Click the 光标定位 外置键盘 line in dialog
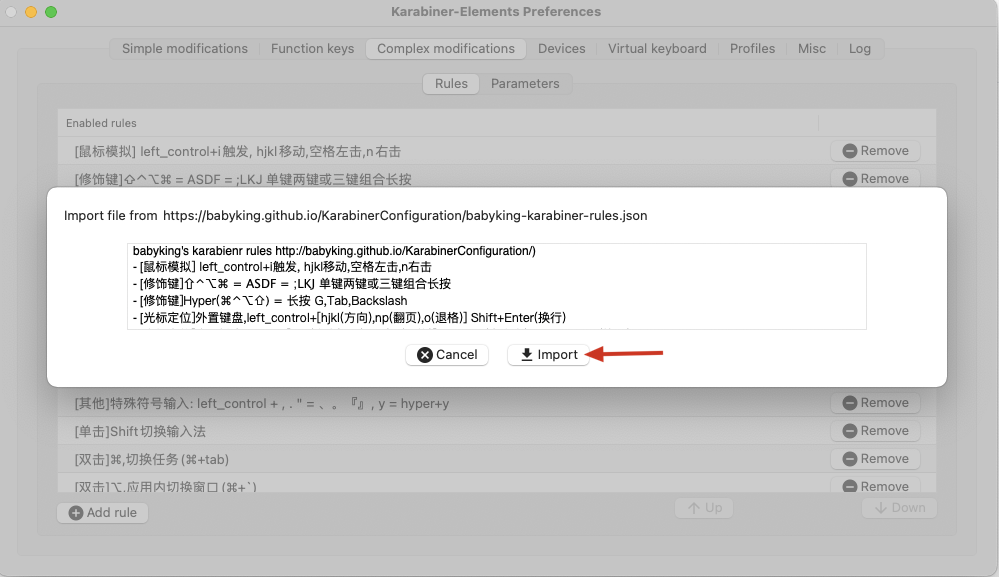Image resolution: width=999 pixels, height=577 pixels. [x=349, y=317]
